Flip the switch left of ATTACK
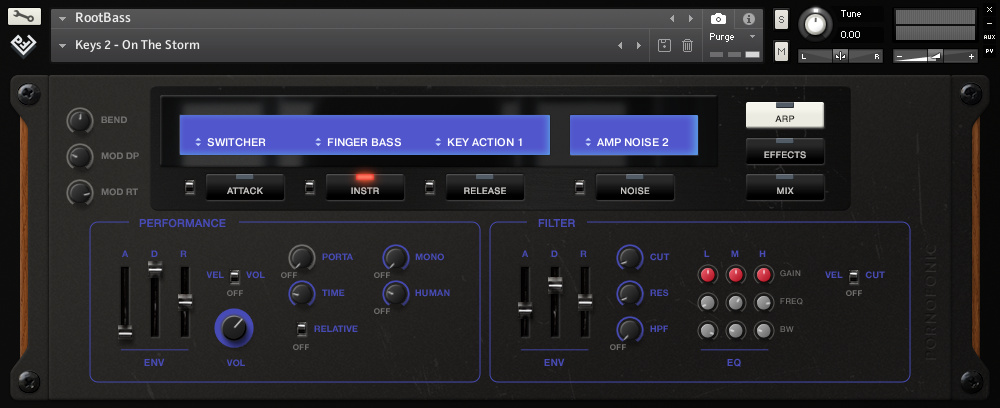 (x=189, y=187)
